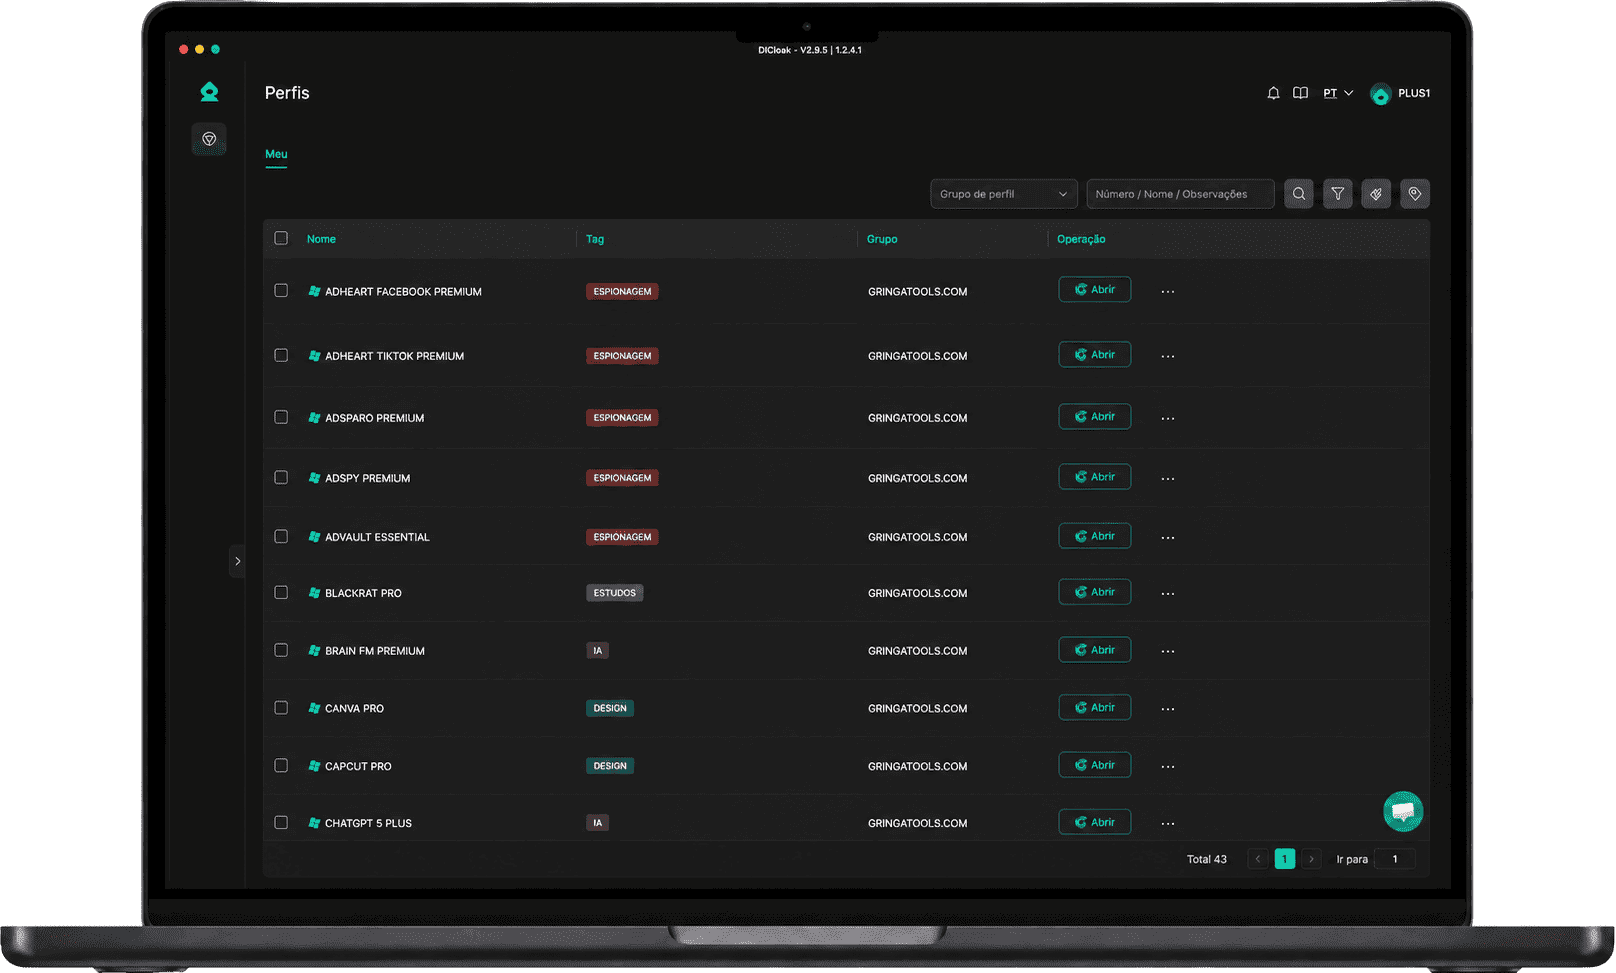
Task: Check the BLACKRAT PRO row checkbox
Action: tap(281, 592)
